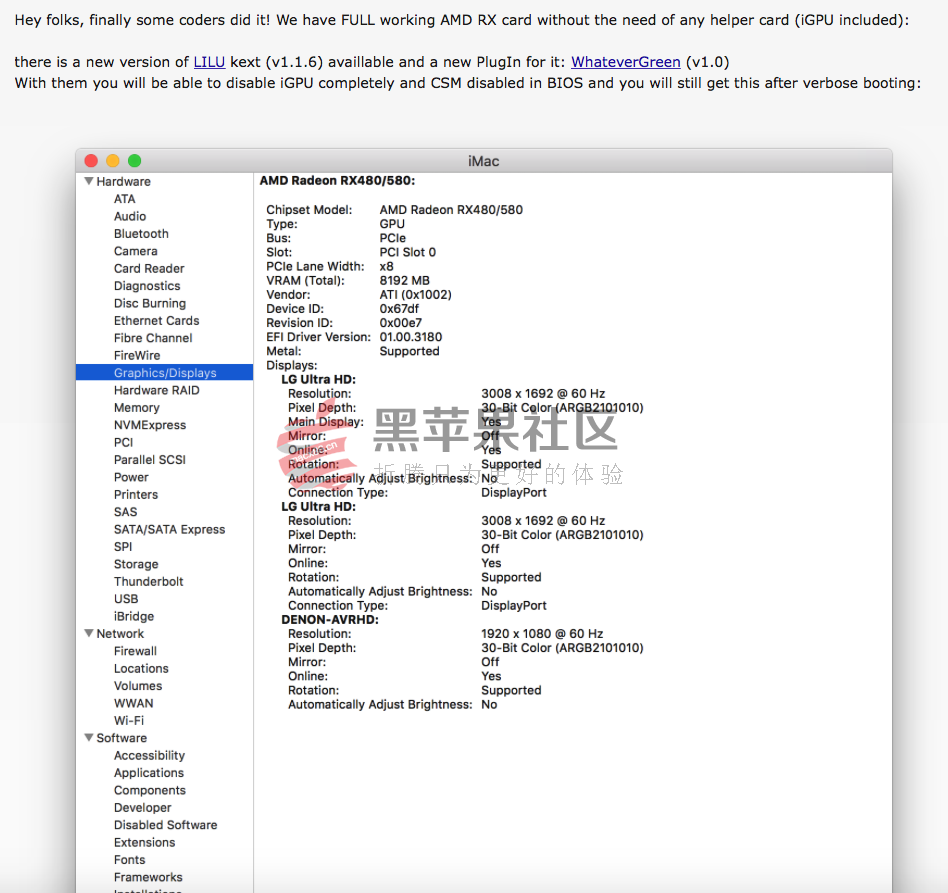Click the Network category label
Viewport: 948px width, 893px height.
(120, 634)
